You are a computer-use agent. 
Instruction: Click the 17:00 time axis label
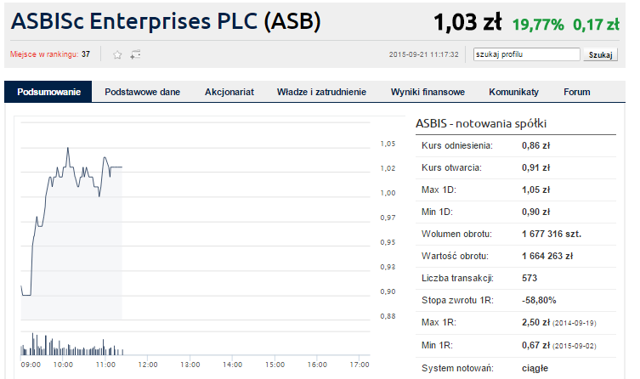coord(359,364)
